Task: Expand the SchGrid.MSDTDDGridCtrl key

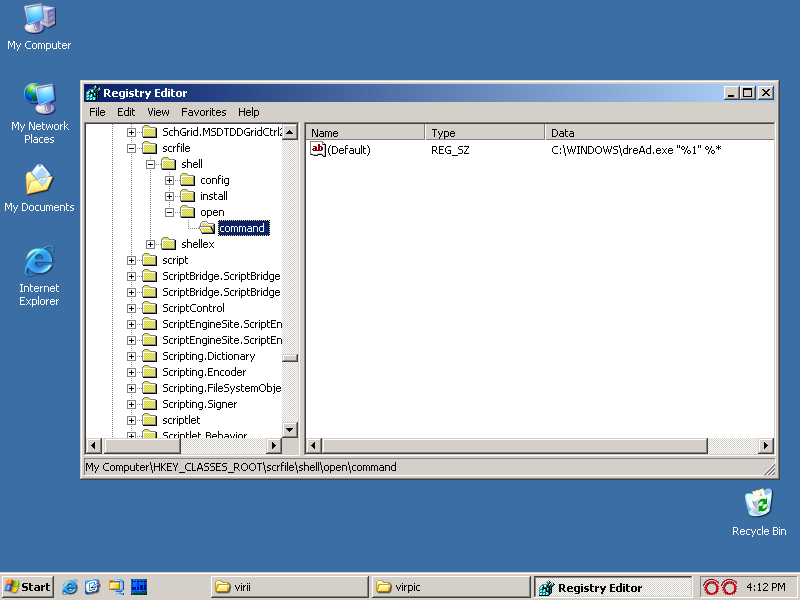Action: (131, 132)
